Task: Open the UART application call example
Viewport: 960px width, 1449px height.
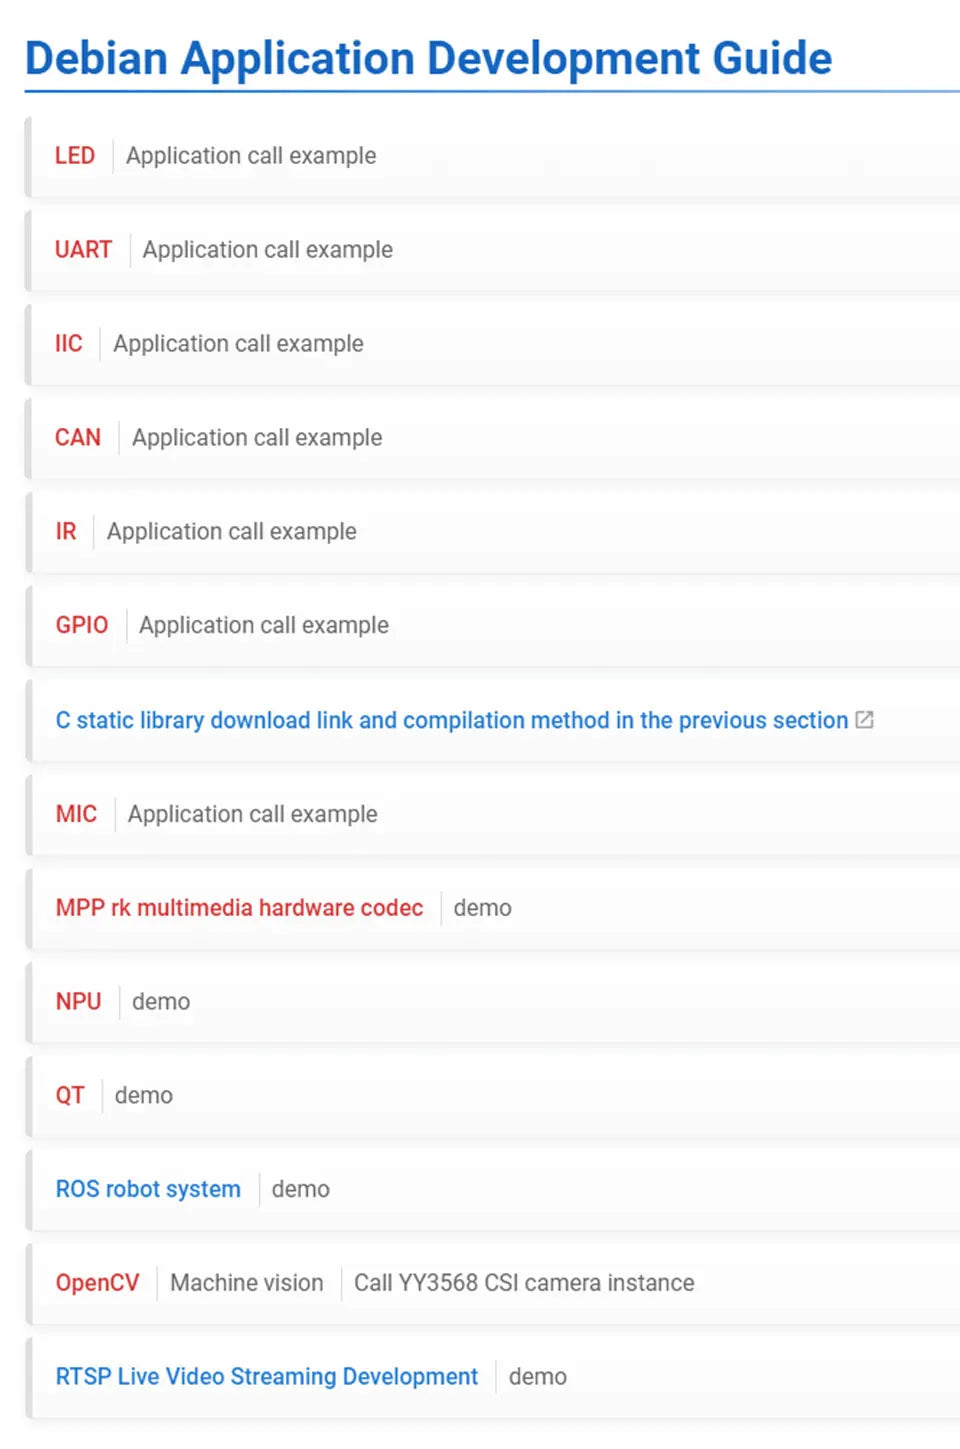Action: point(492,250)
